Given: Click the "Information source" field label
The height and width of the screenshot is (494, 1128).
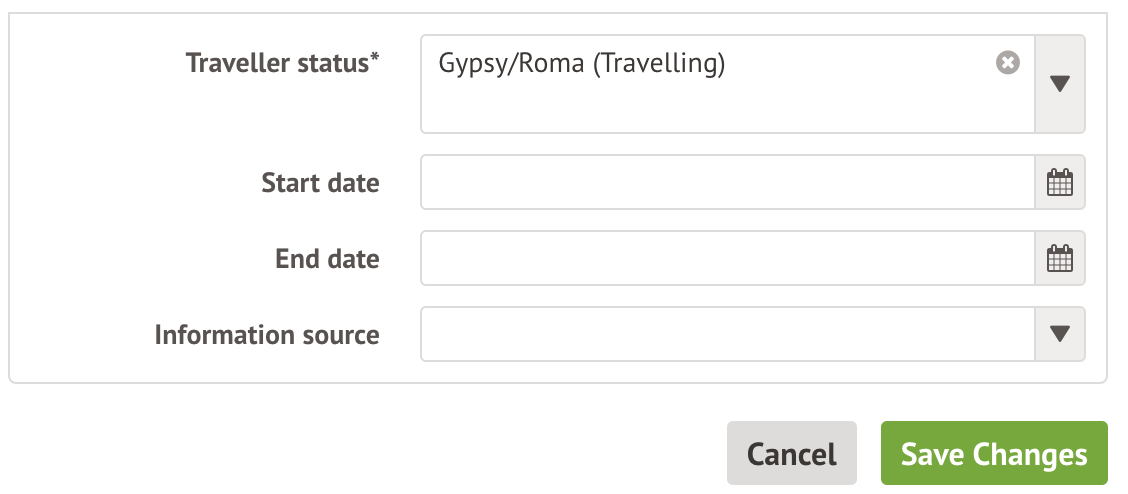Looking at the screenshot, I should tap(267, 334).
